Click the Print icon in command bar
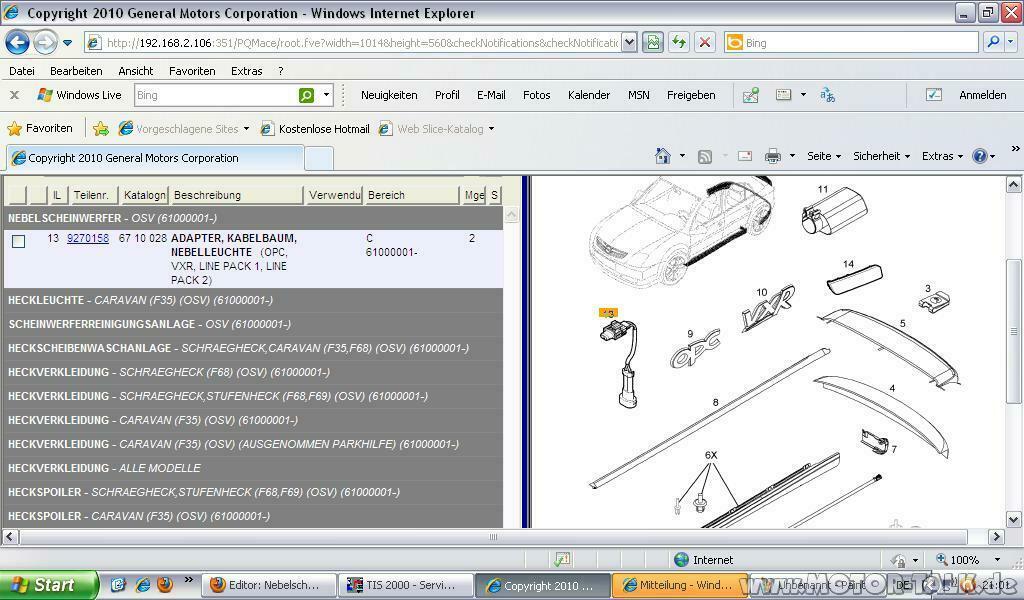Viewport: 1024px width, 600px height. (x=773, y=156)
